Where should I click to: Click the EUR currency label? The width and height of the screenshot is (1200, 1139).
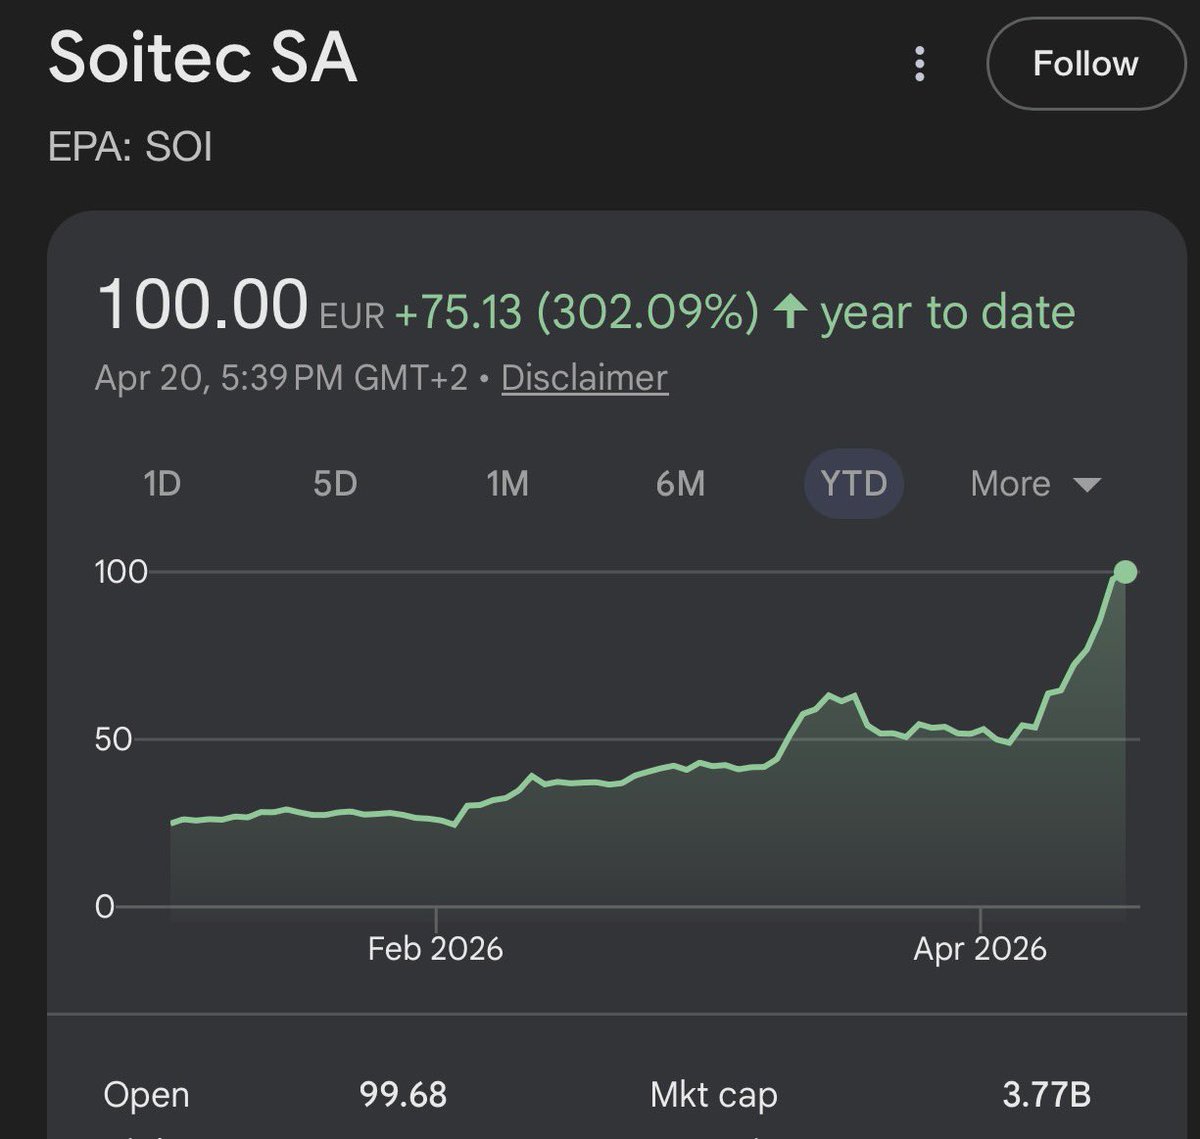[x=352, y=317]
